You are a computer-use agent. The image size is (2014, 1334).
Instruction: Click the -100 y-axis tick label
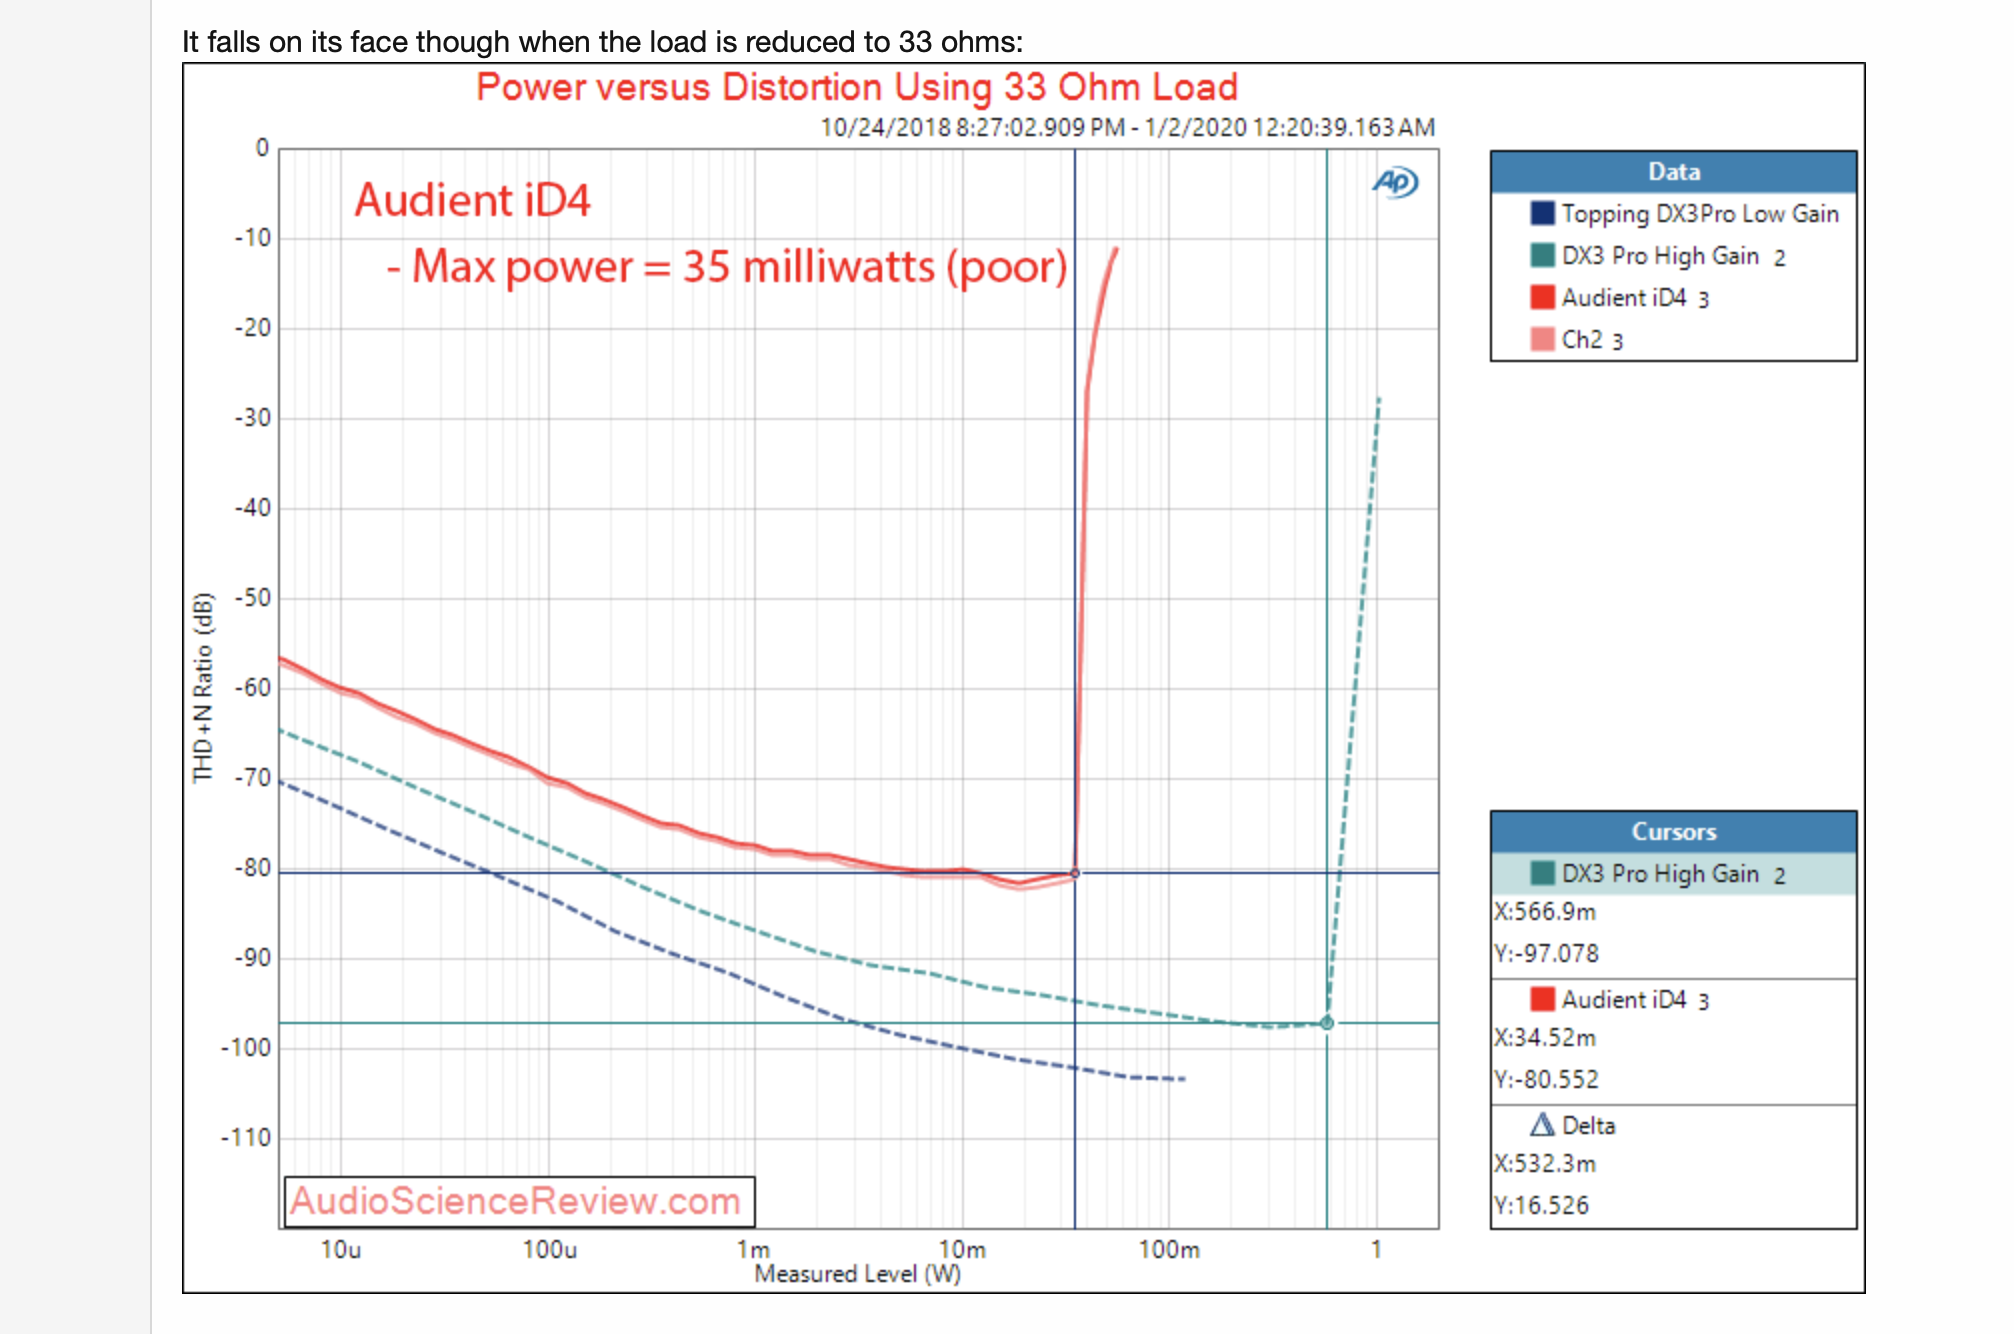(246, 1048)
